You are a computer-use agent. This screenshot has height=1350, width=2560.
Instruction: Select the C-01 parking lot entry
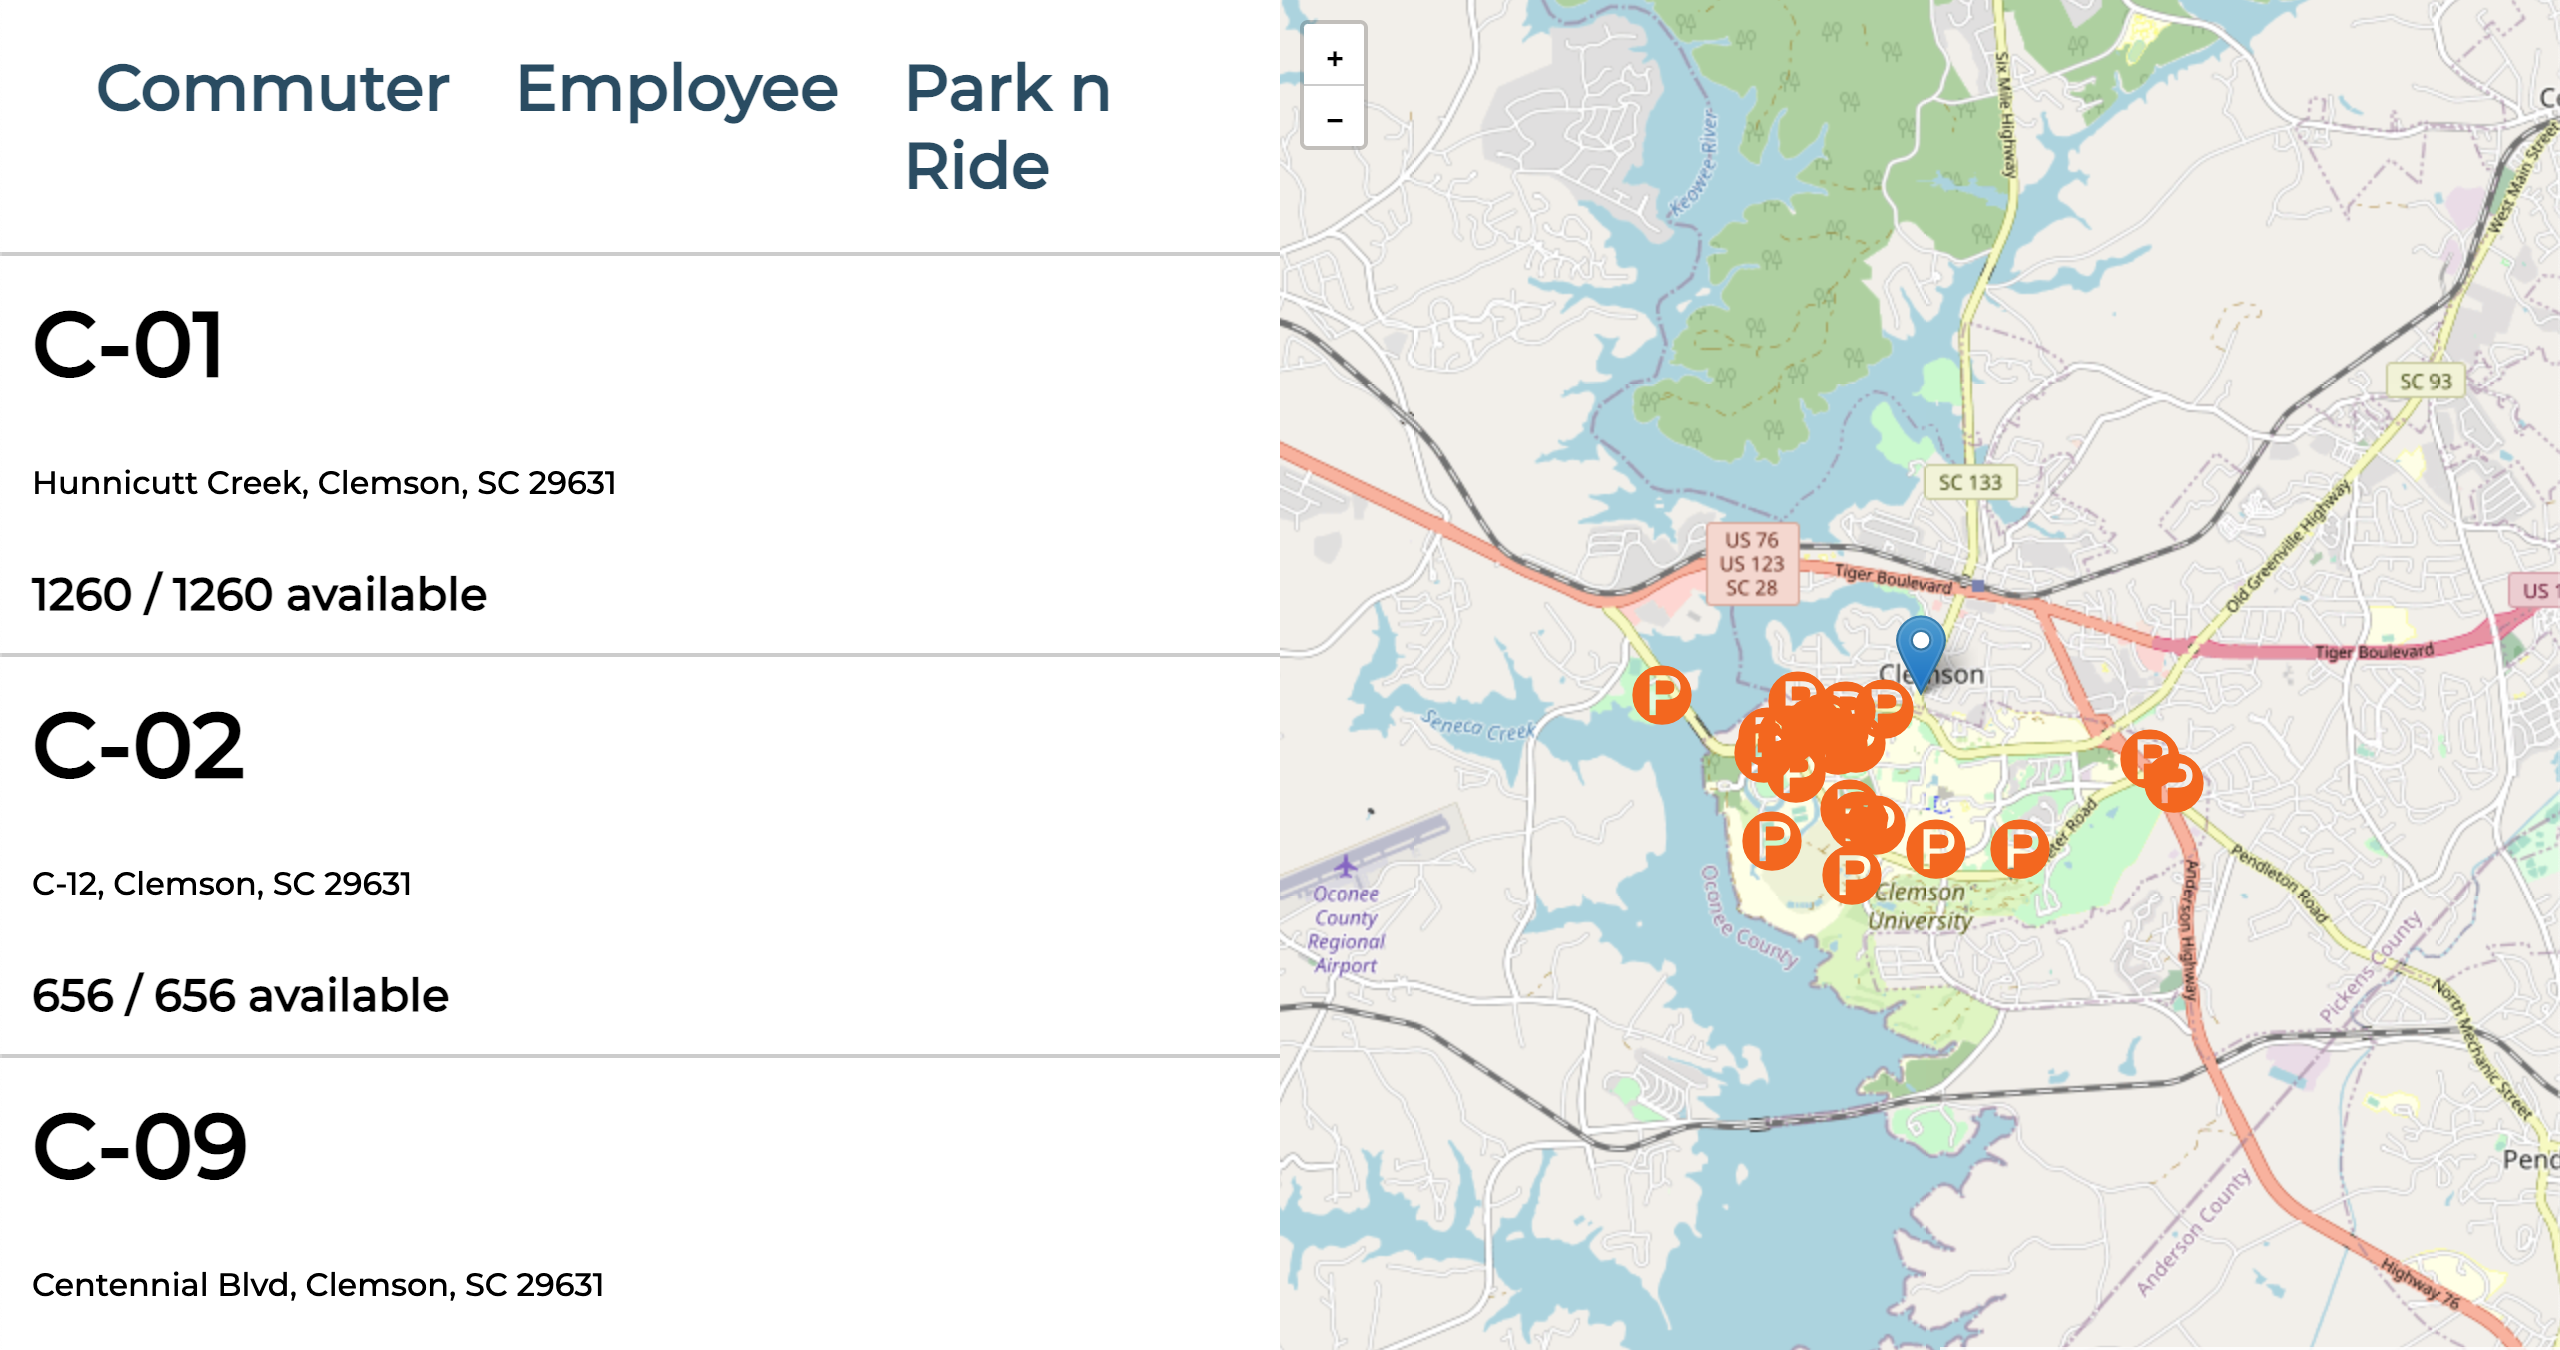(x=128, y=345)
